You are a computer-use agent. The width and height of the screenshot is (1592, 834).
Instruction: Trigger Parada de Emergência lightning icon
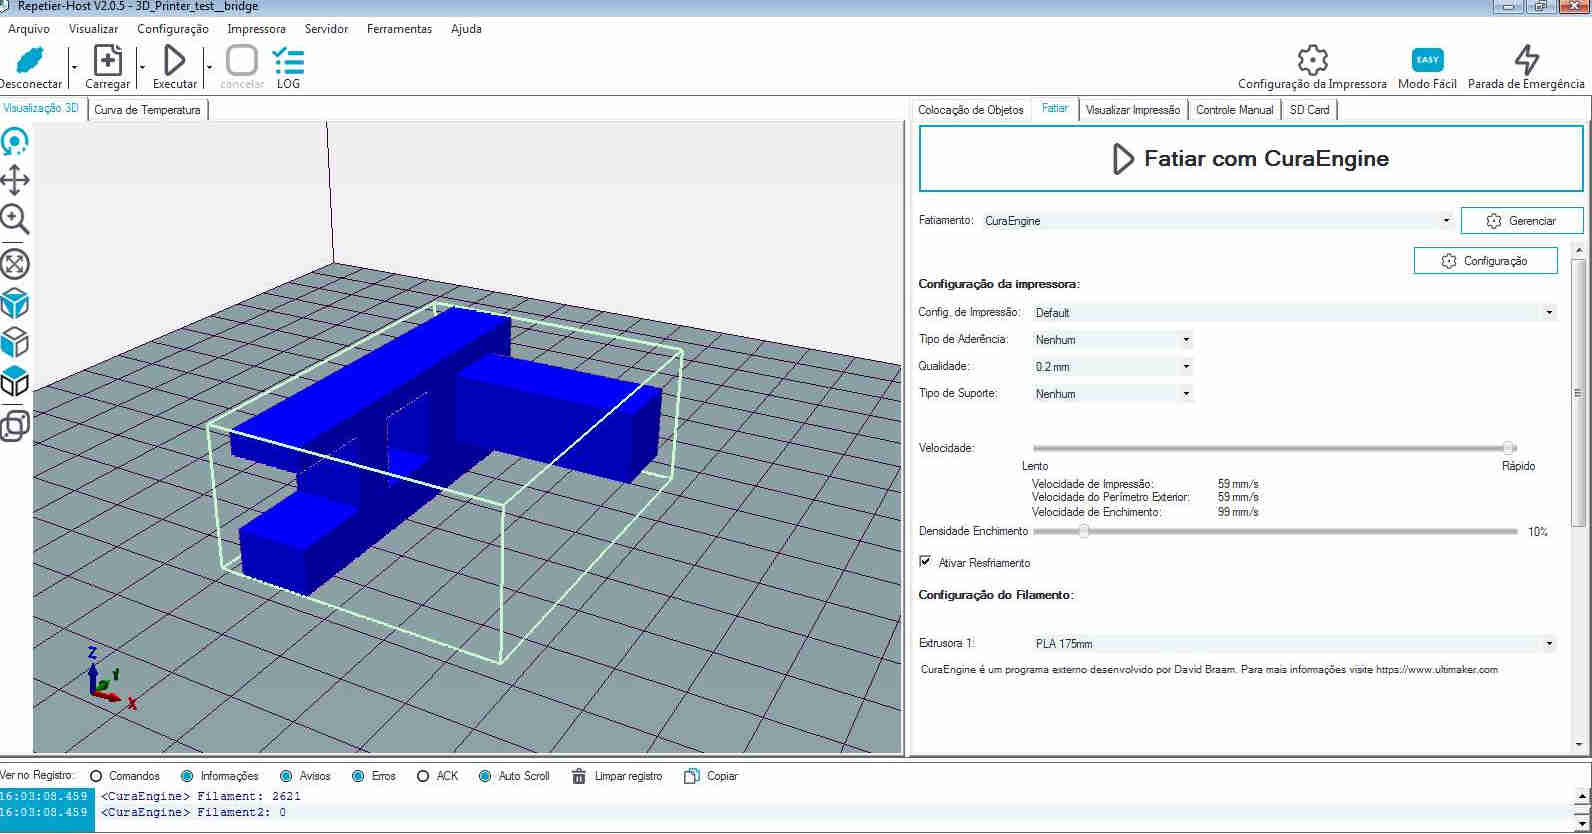[1526, 60]
